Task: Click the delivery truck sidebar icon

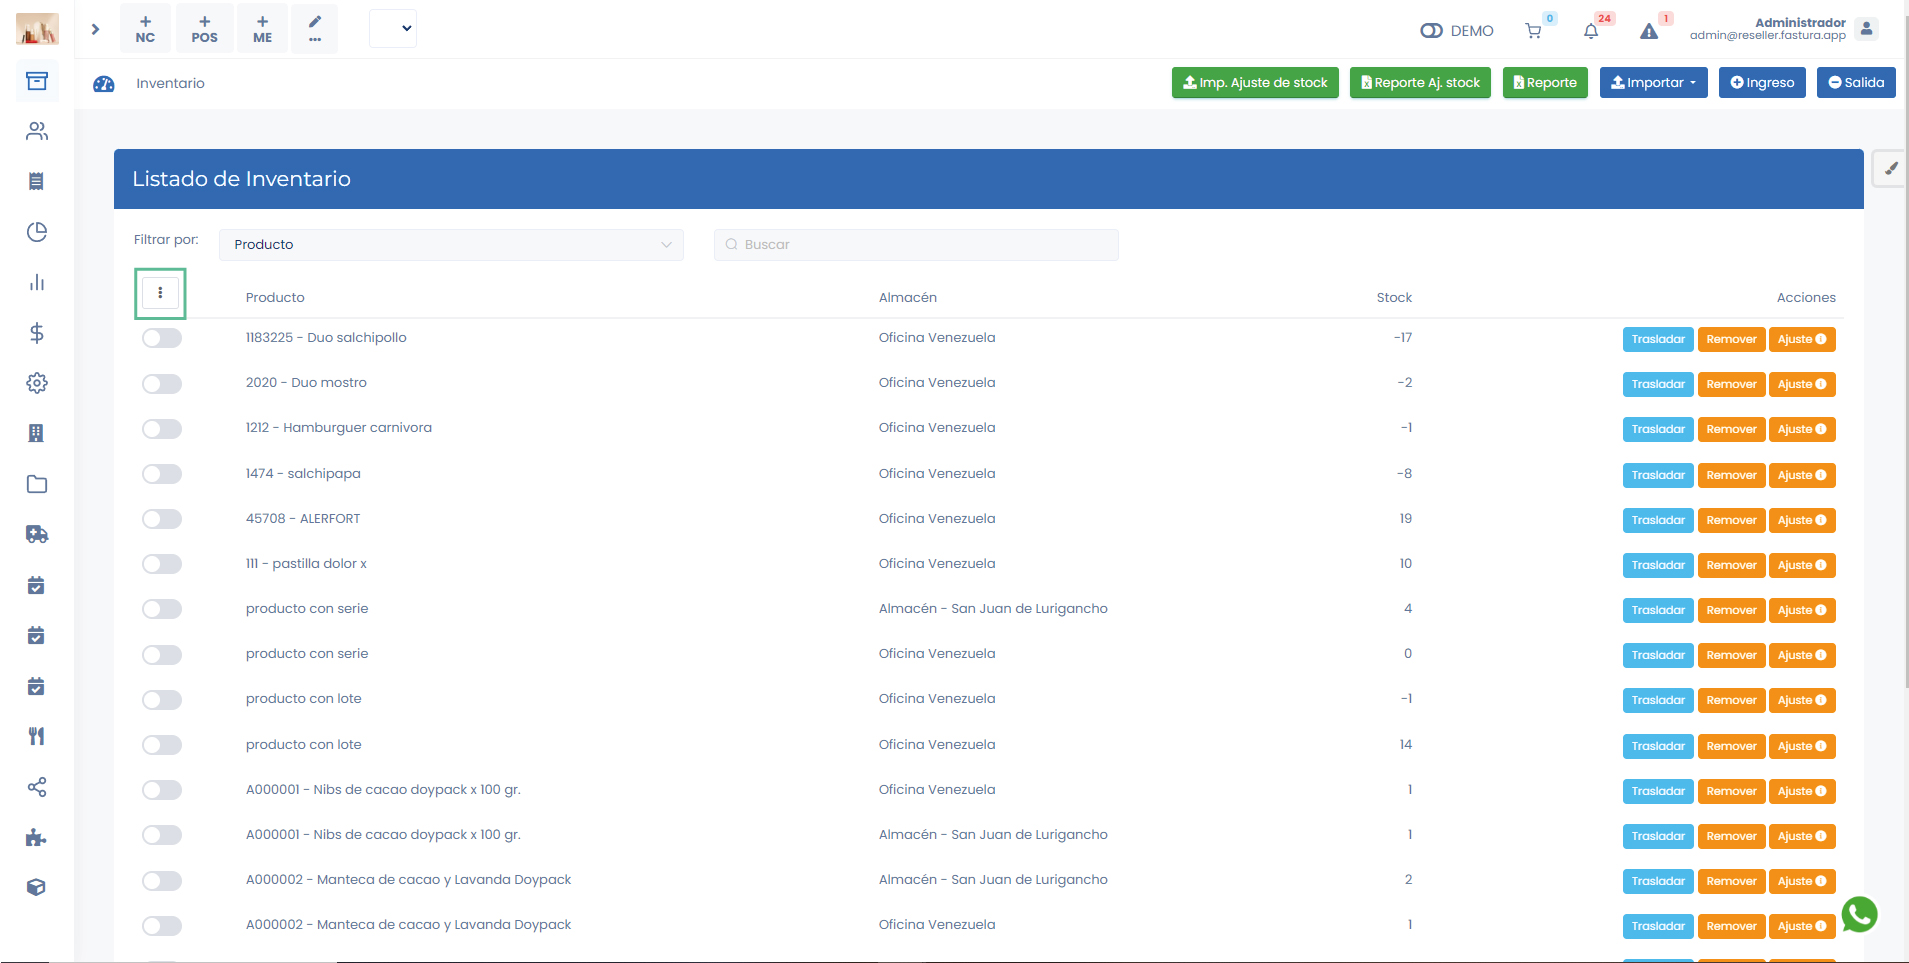Action: click(37, 535)
